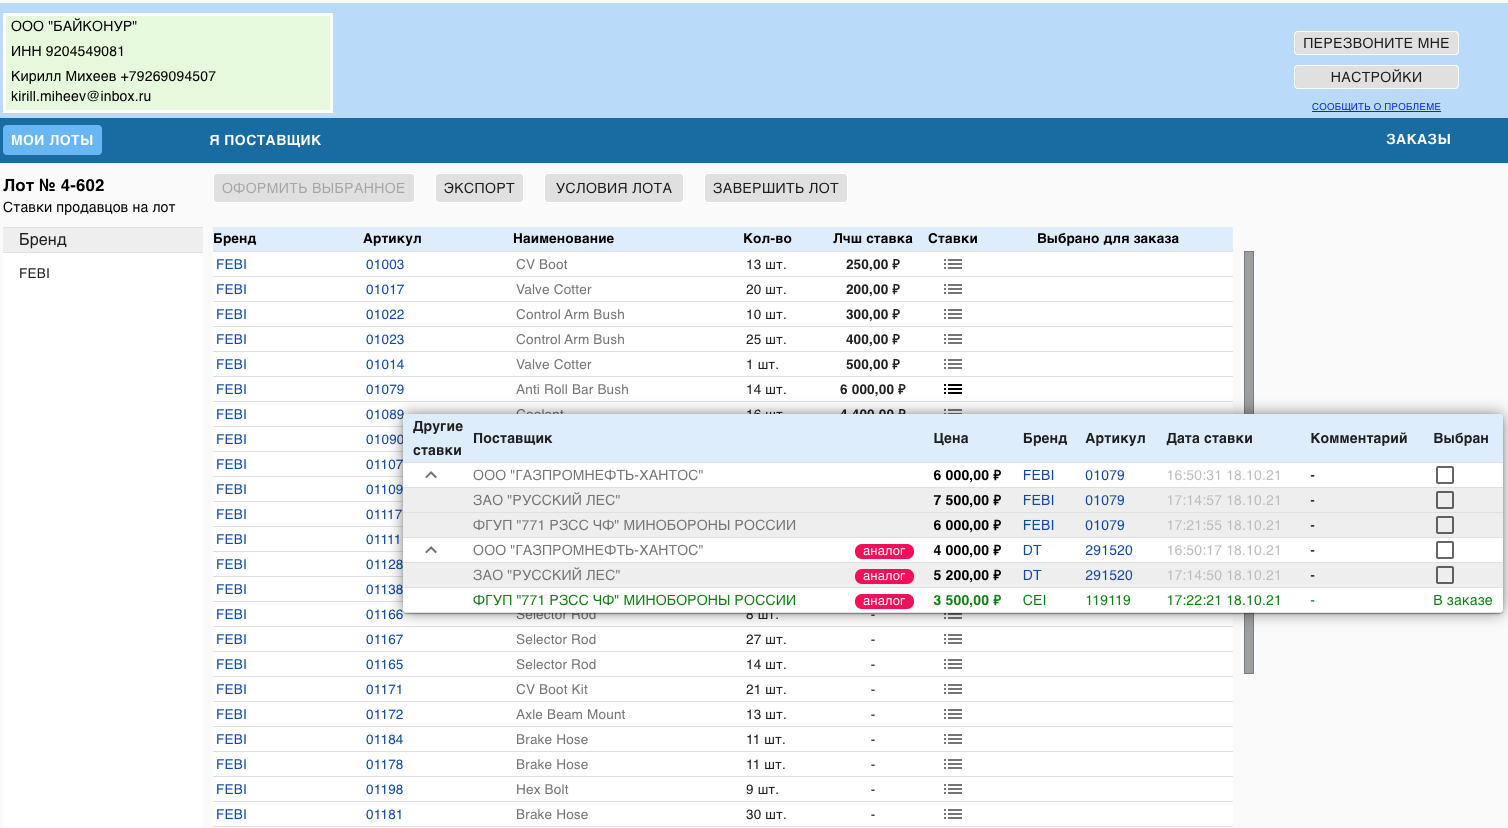Image resolution: width=1508 pixels, height=828 pixels.
Task: Click disabled ОФОРМИТЬ ВЫБРАННОЕ button
Action: coord(313,188)
